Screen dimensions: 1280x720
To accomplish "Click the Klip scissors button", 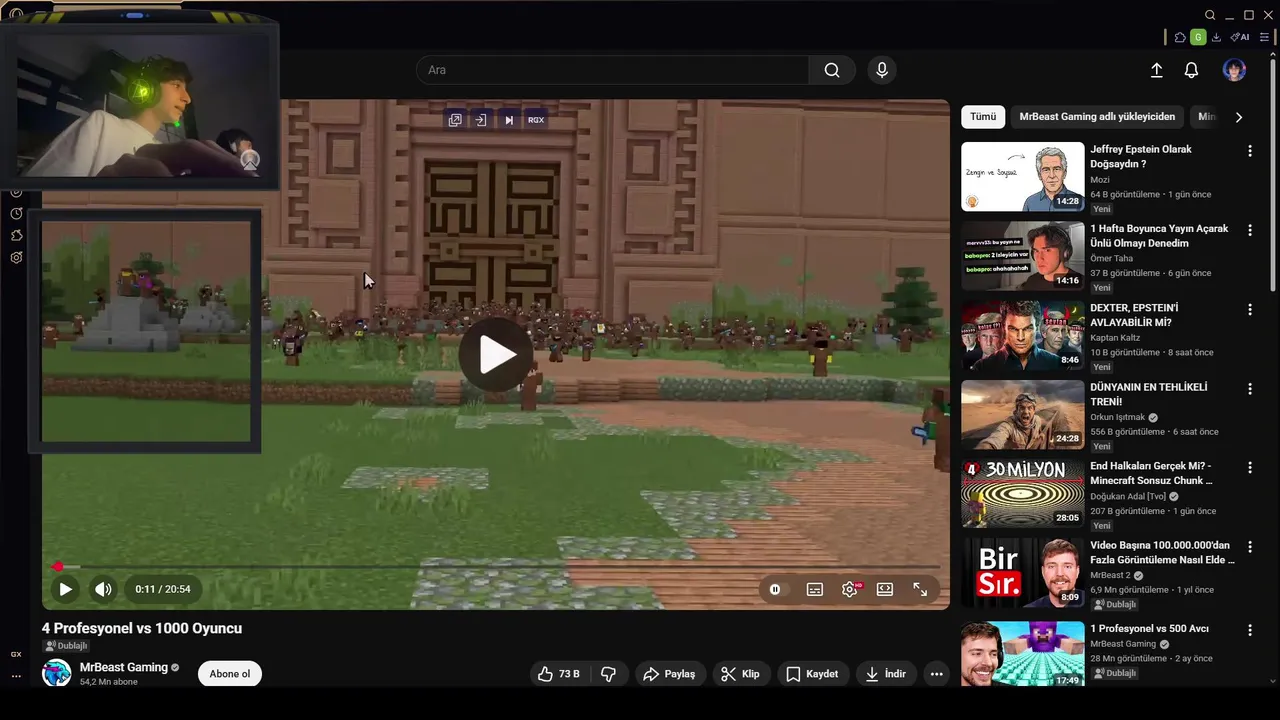I will (x=740, y=674).
